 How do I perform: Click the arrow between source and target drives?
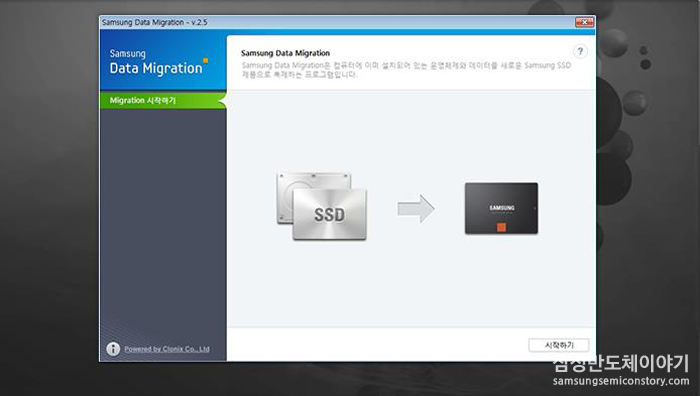tap(416, 208)
